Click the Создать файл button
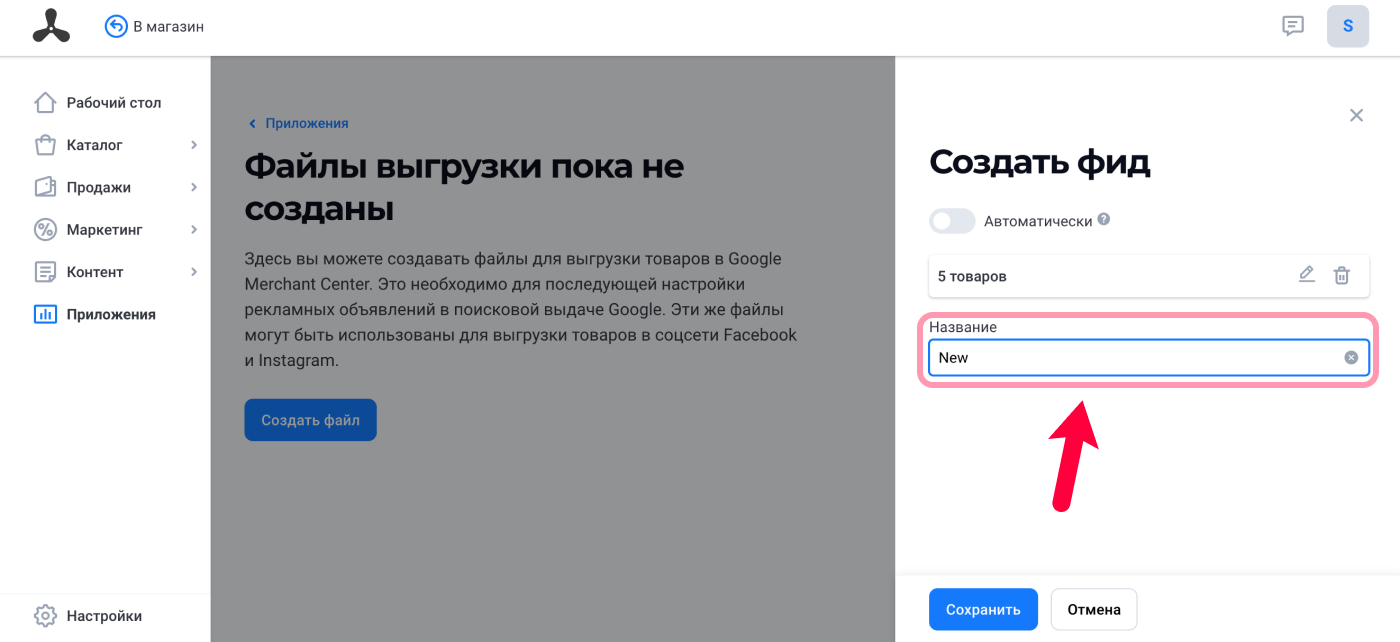This screenshot has height=642, width=1400. tap(310, 420)
